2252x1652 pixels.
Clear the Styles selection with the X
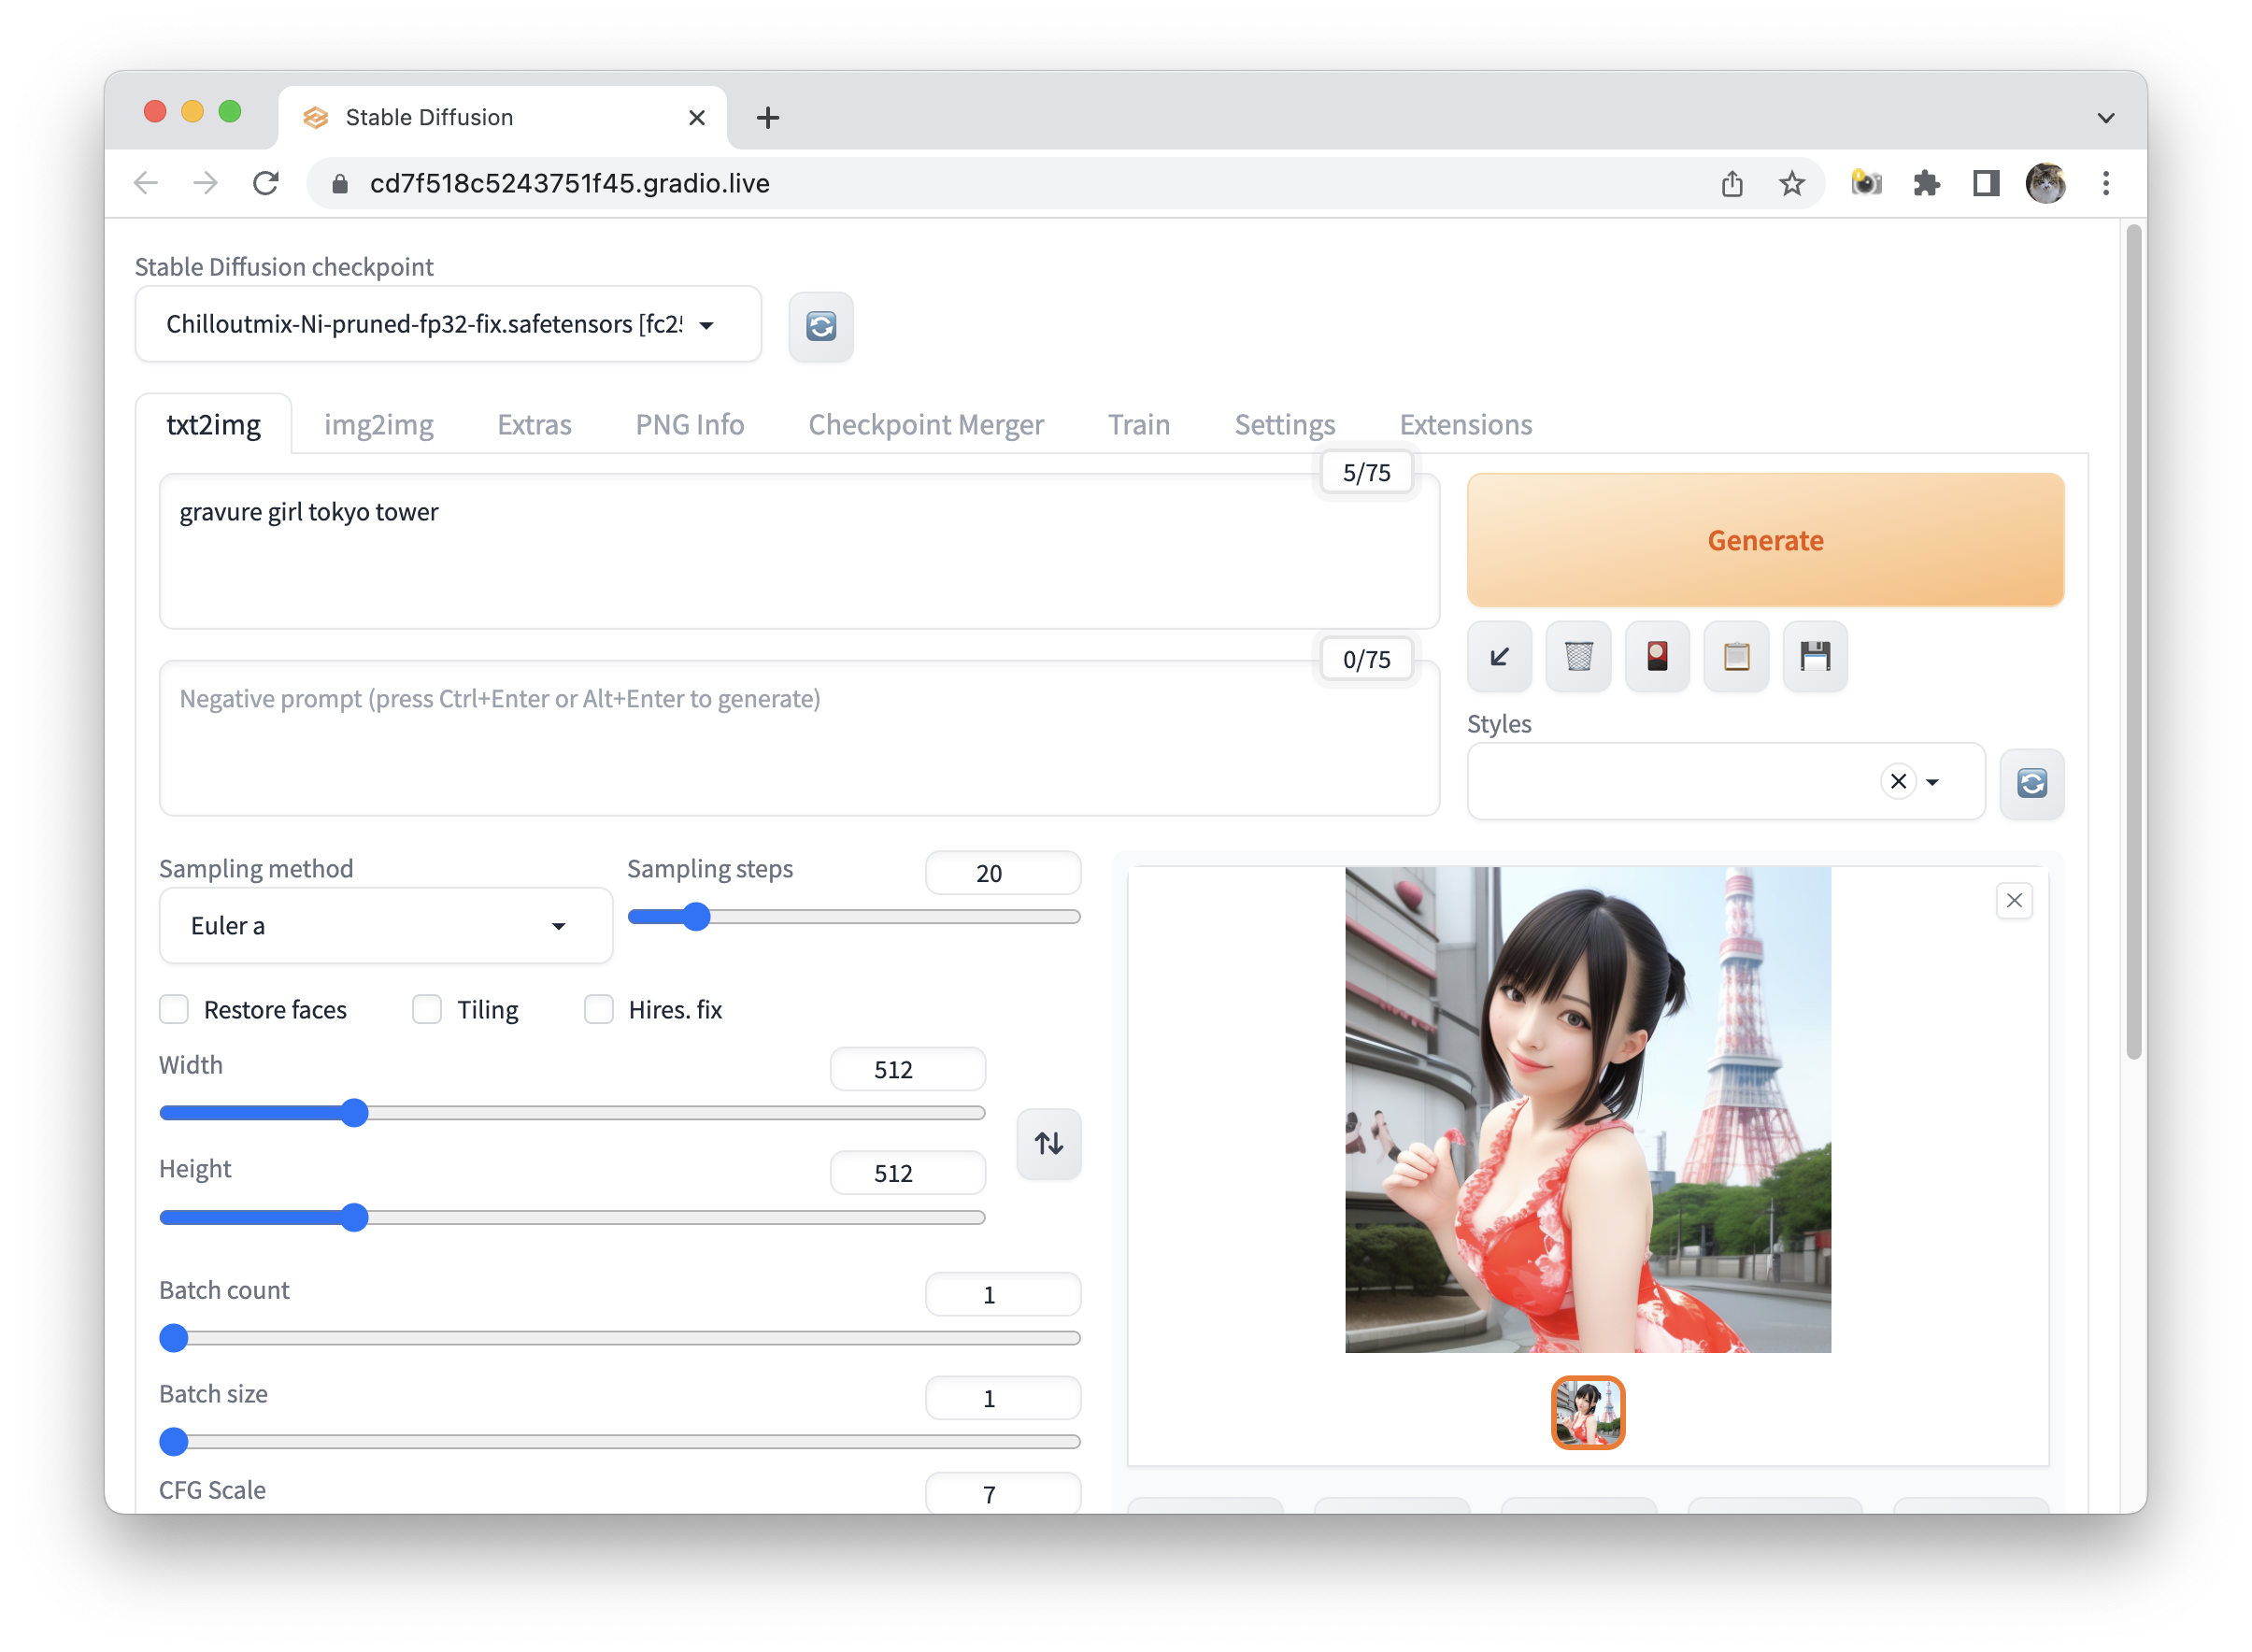point(1898,781)
